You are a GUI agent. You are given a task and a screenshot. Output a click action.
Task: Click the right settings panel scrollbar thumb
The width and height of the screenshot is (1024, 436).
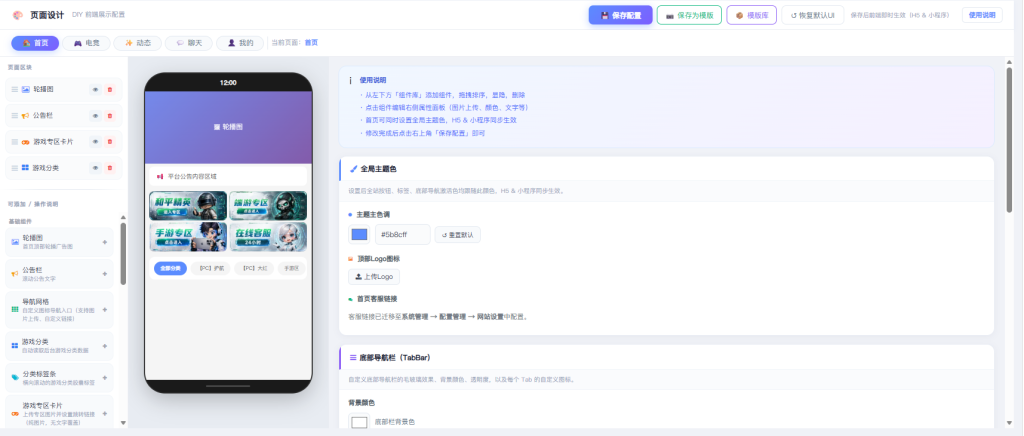pos(1010,139)
